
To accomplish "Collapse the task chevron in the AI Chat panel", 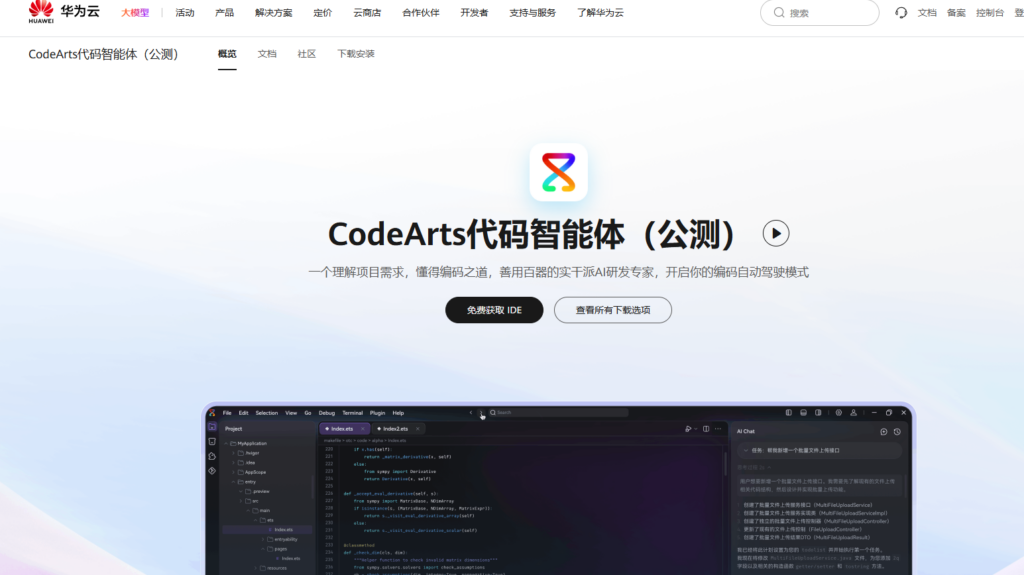I will tap(745, 450).
